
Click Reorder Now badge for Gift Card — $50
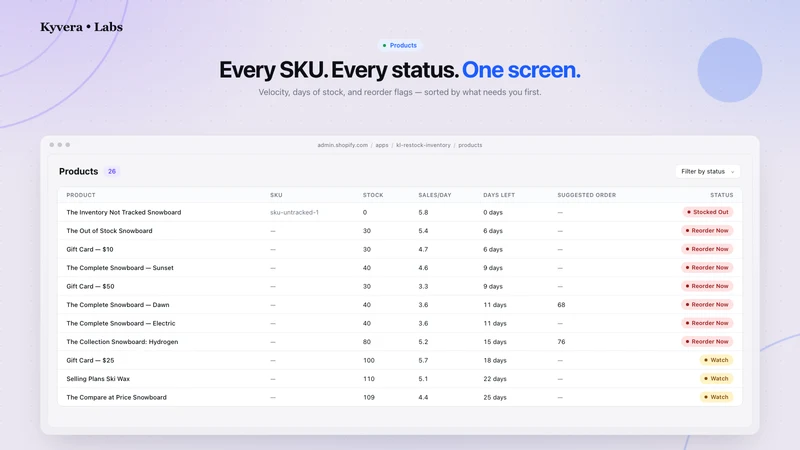pos(707,286)
